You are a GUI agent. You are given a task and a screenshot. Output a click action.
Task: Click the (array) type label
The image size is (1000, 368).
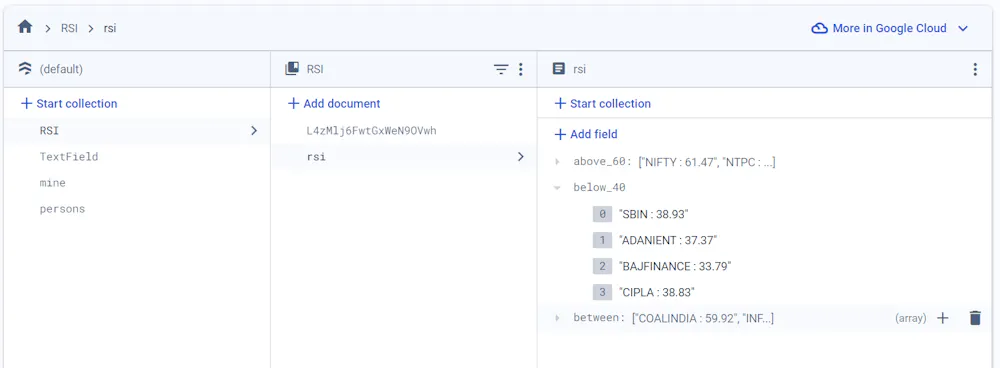coord(911,318)
